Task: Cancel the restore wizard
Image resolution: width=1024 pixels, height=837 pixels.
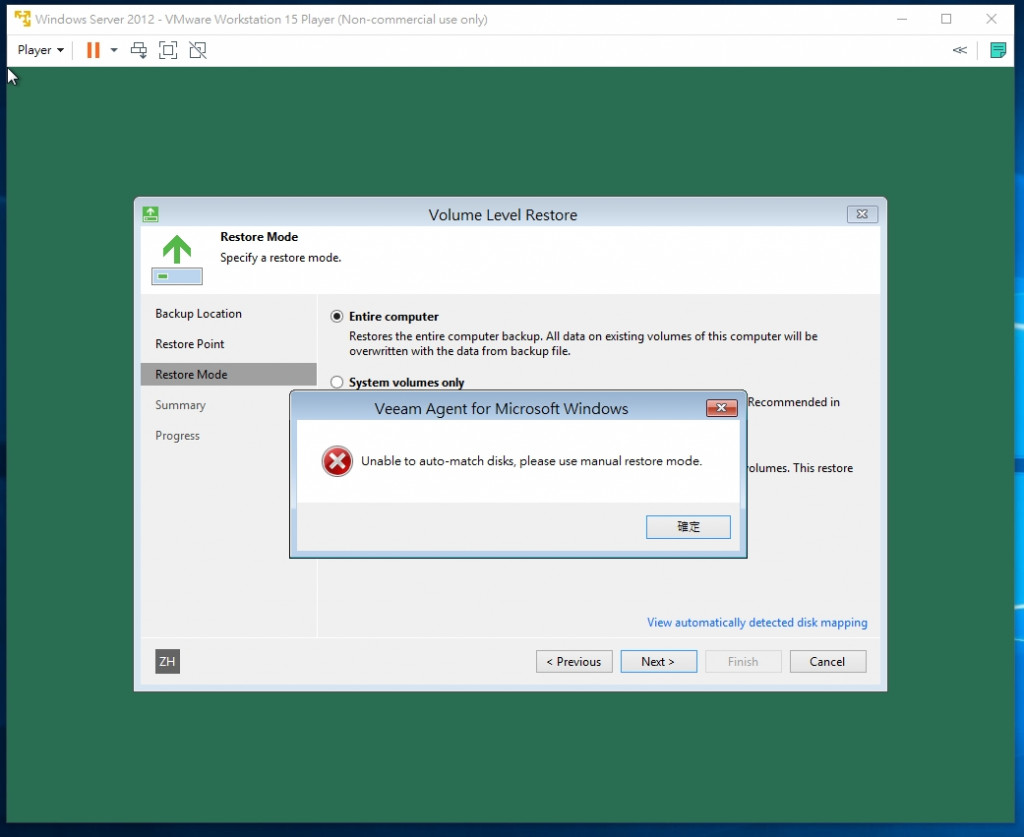Action: pos(827,661)
